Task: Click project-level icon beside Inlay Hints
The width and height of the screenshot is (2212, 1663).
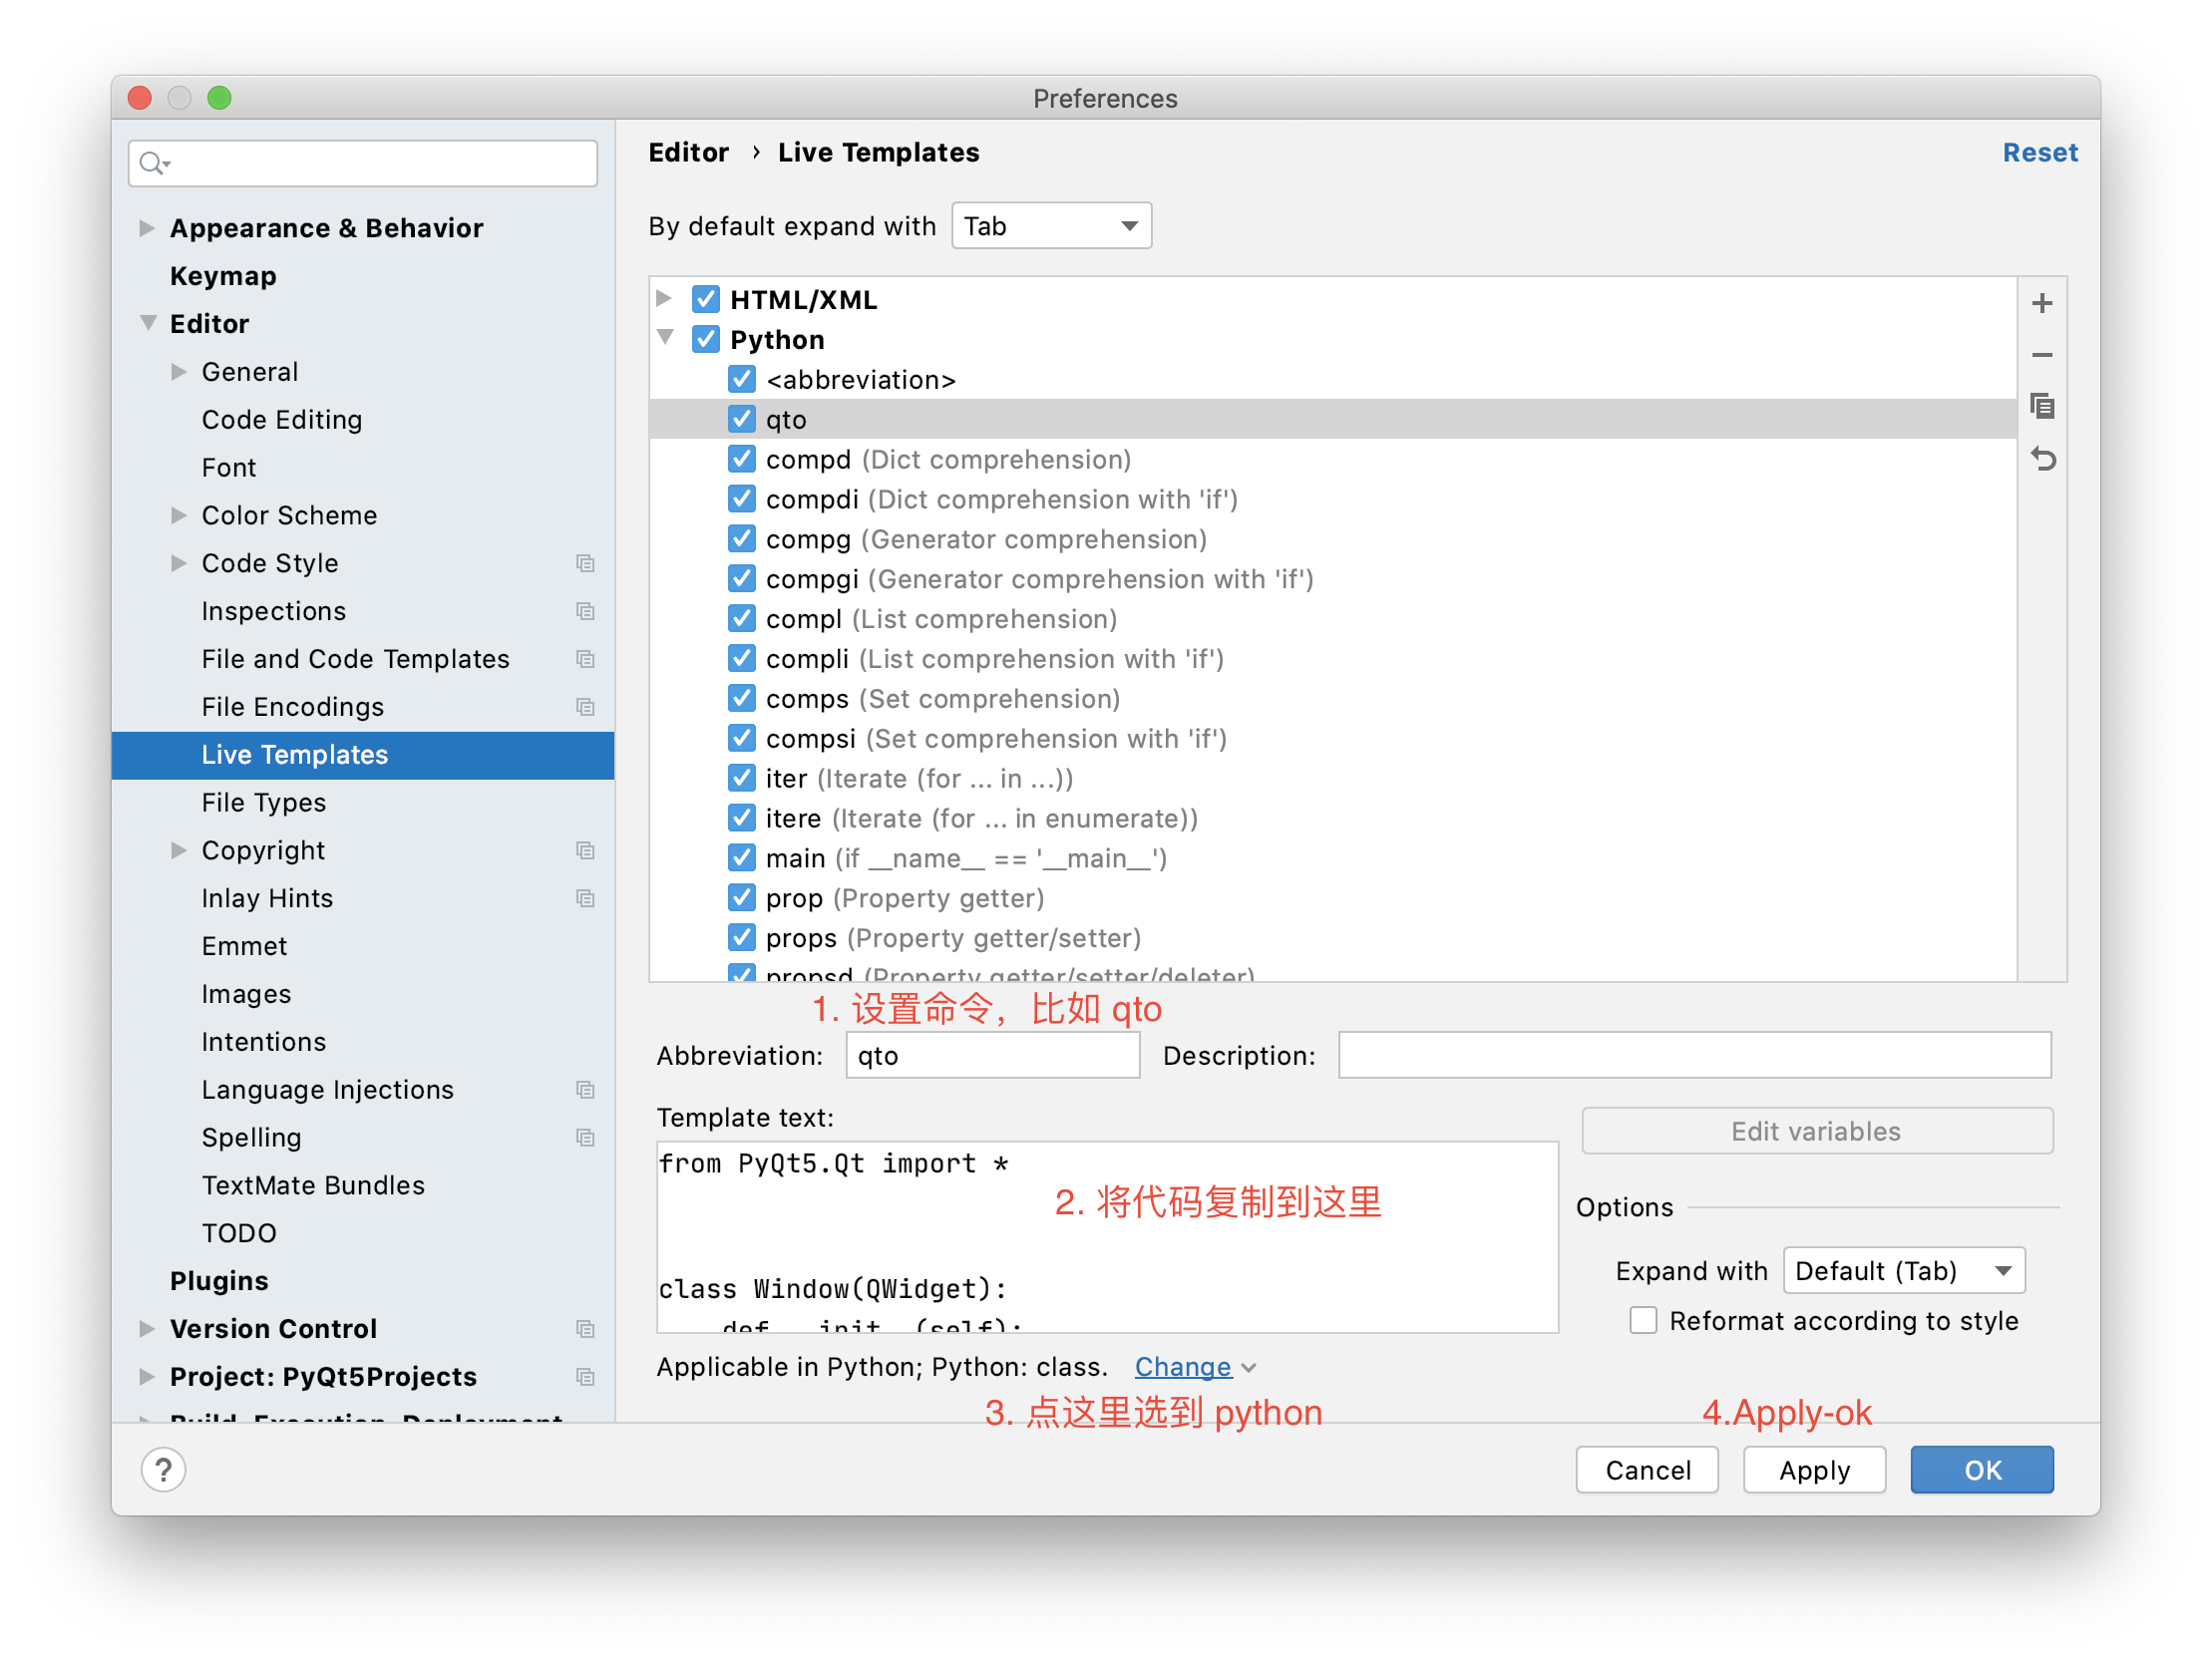Action: click(585, 898)
